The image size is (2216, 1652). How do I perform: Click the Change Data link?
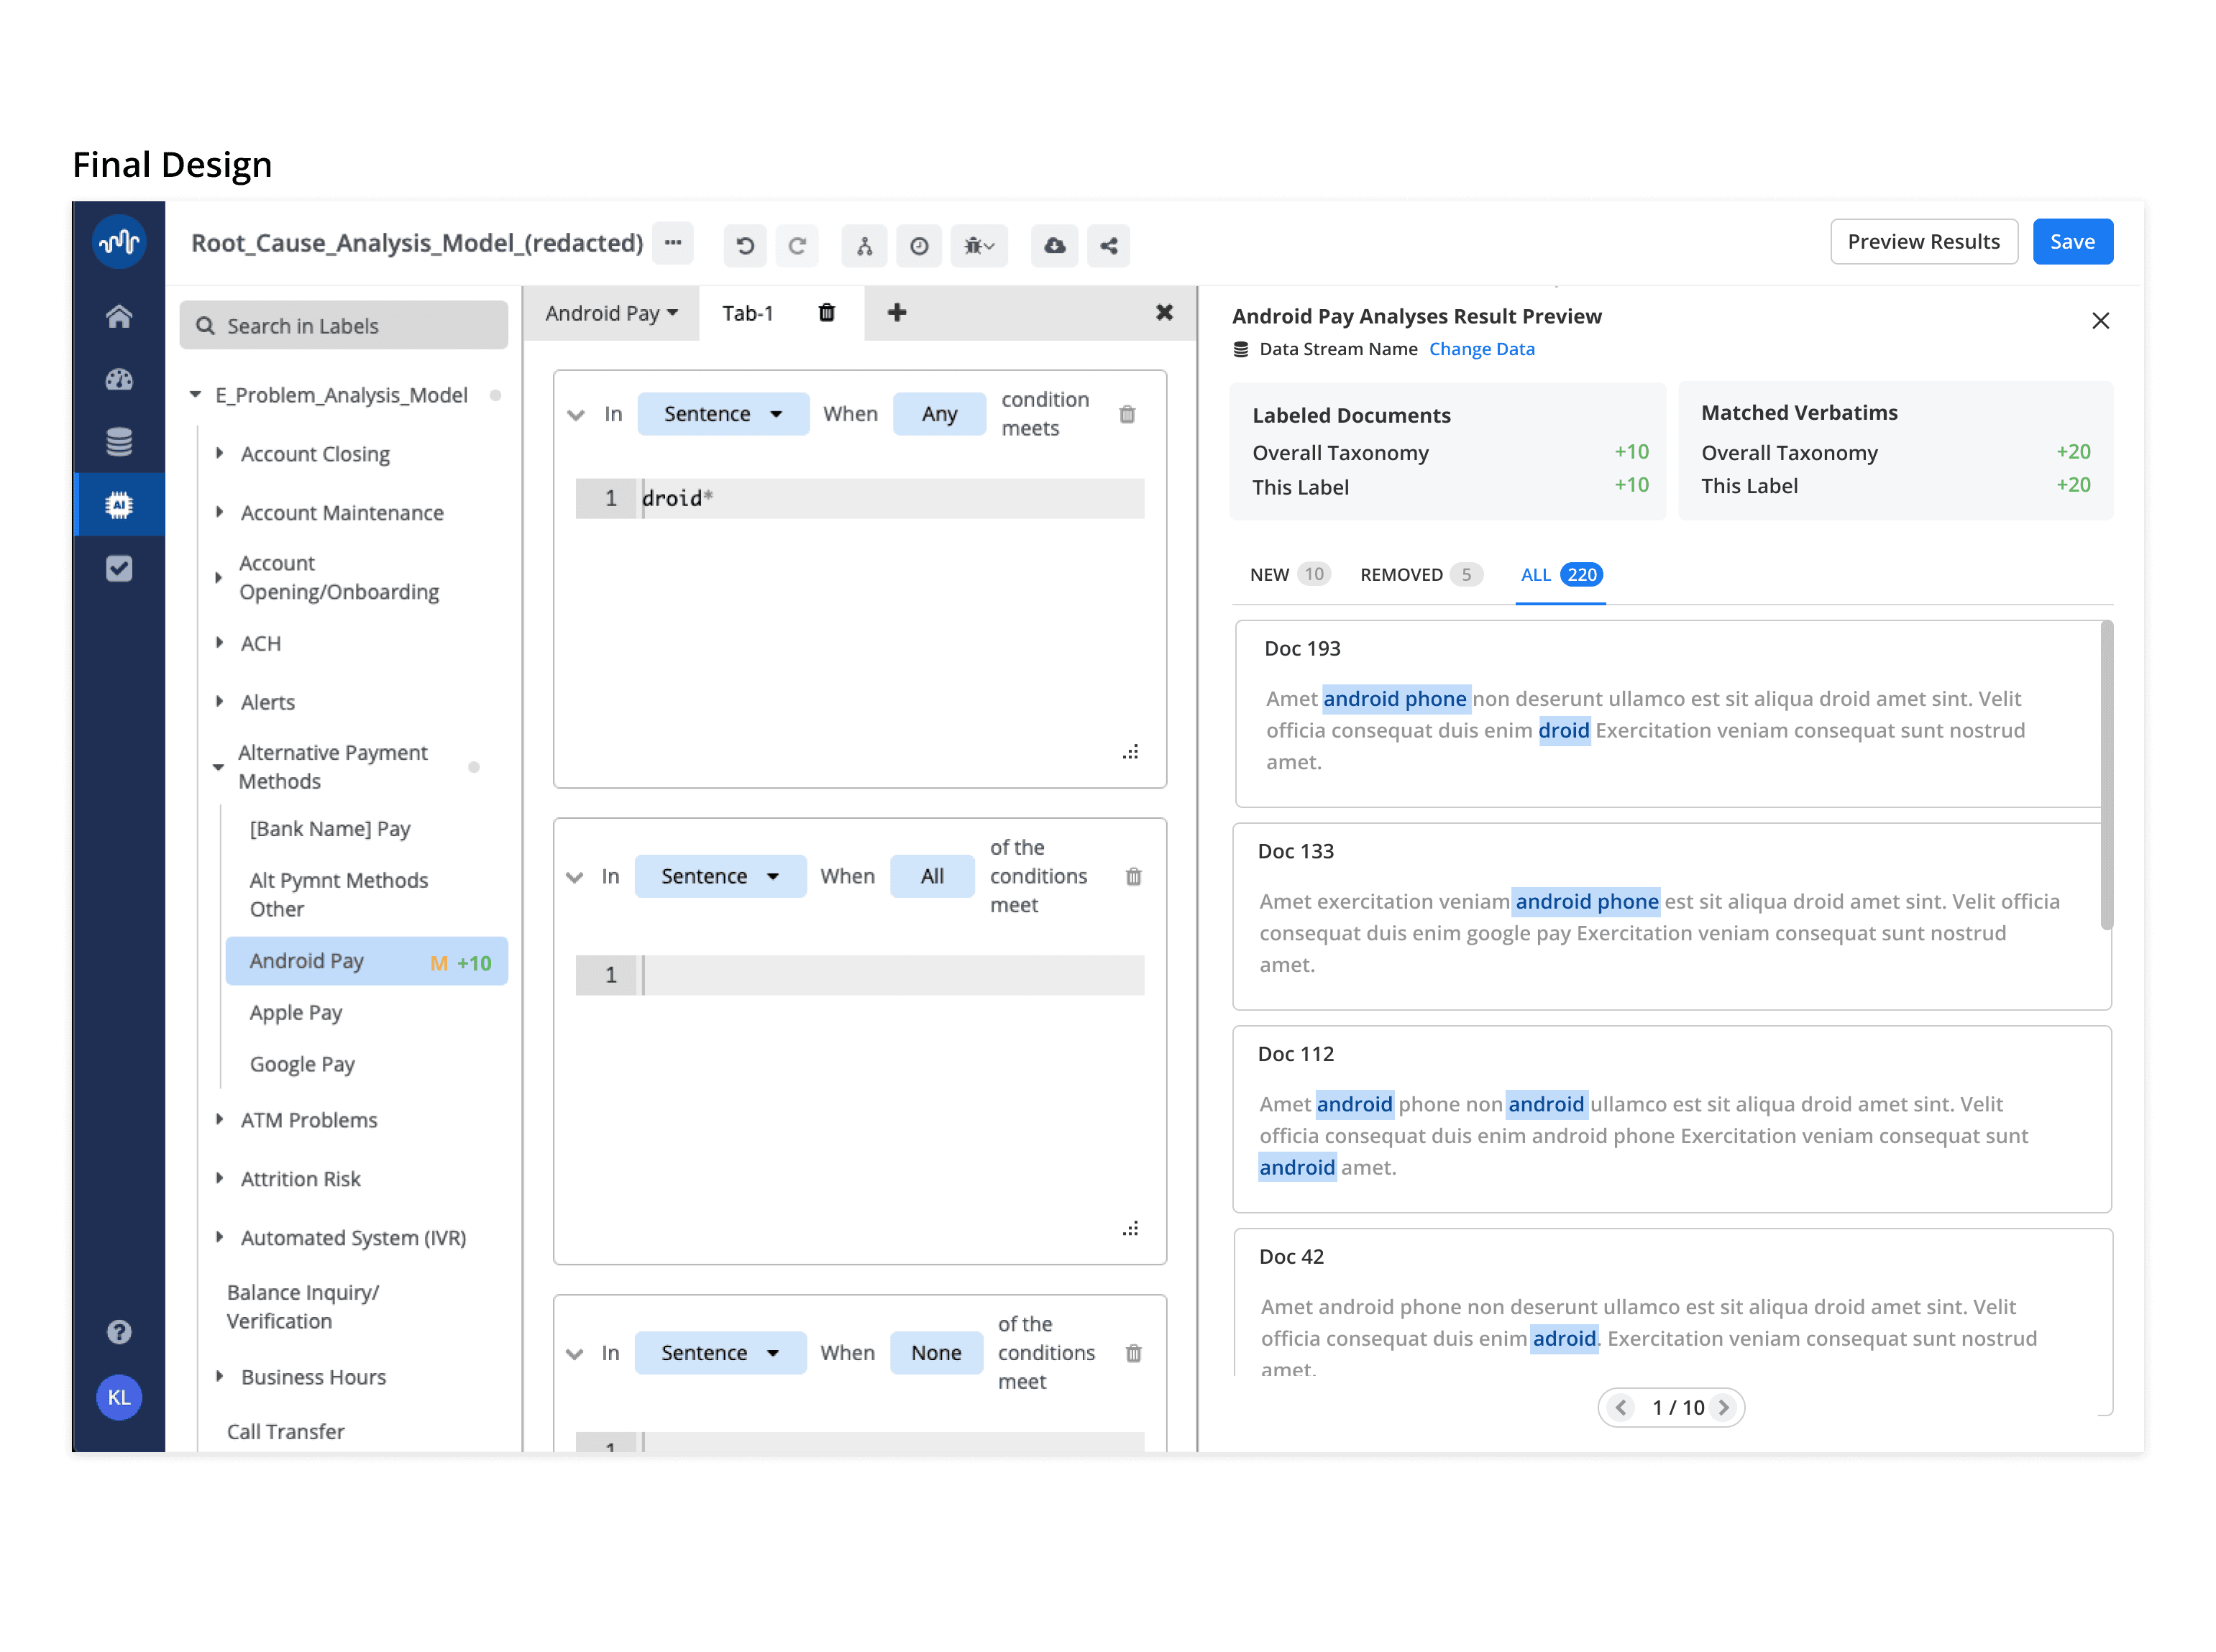pyautogui.click(x=1481, y=349)
